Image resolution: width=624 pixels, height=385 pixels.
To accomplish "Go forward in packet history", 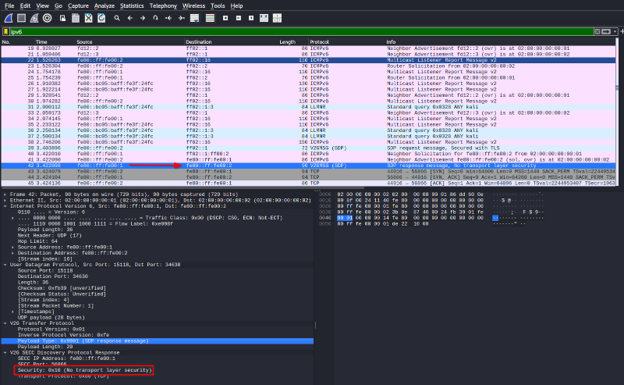I will pyautogui.click(x=142, y=18).
